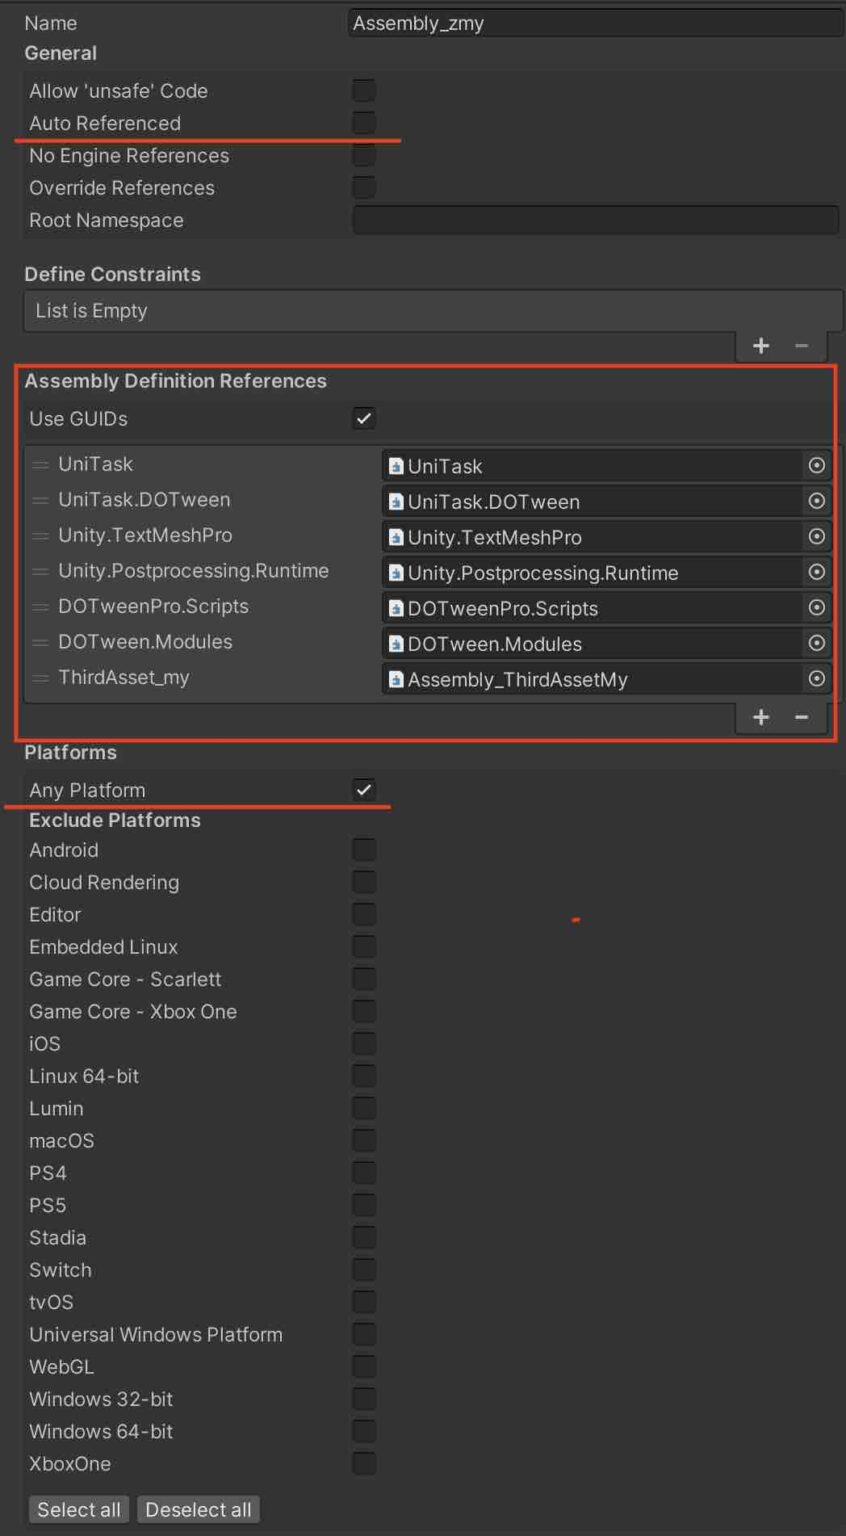
Task: Open the object picker for Unity.Postprocessing.Runtime
Action: (x=816, y=572)
